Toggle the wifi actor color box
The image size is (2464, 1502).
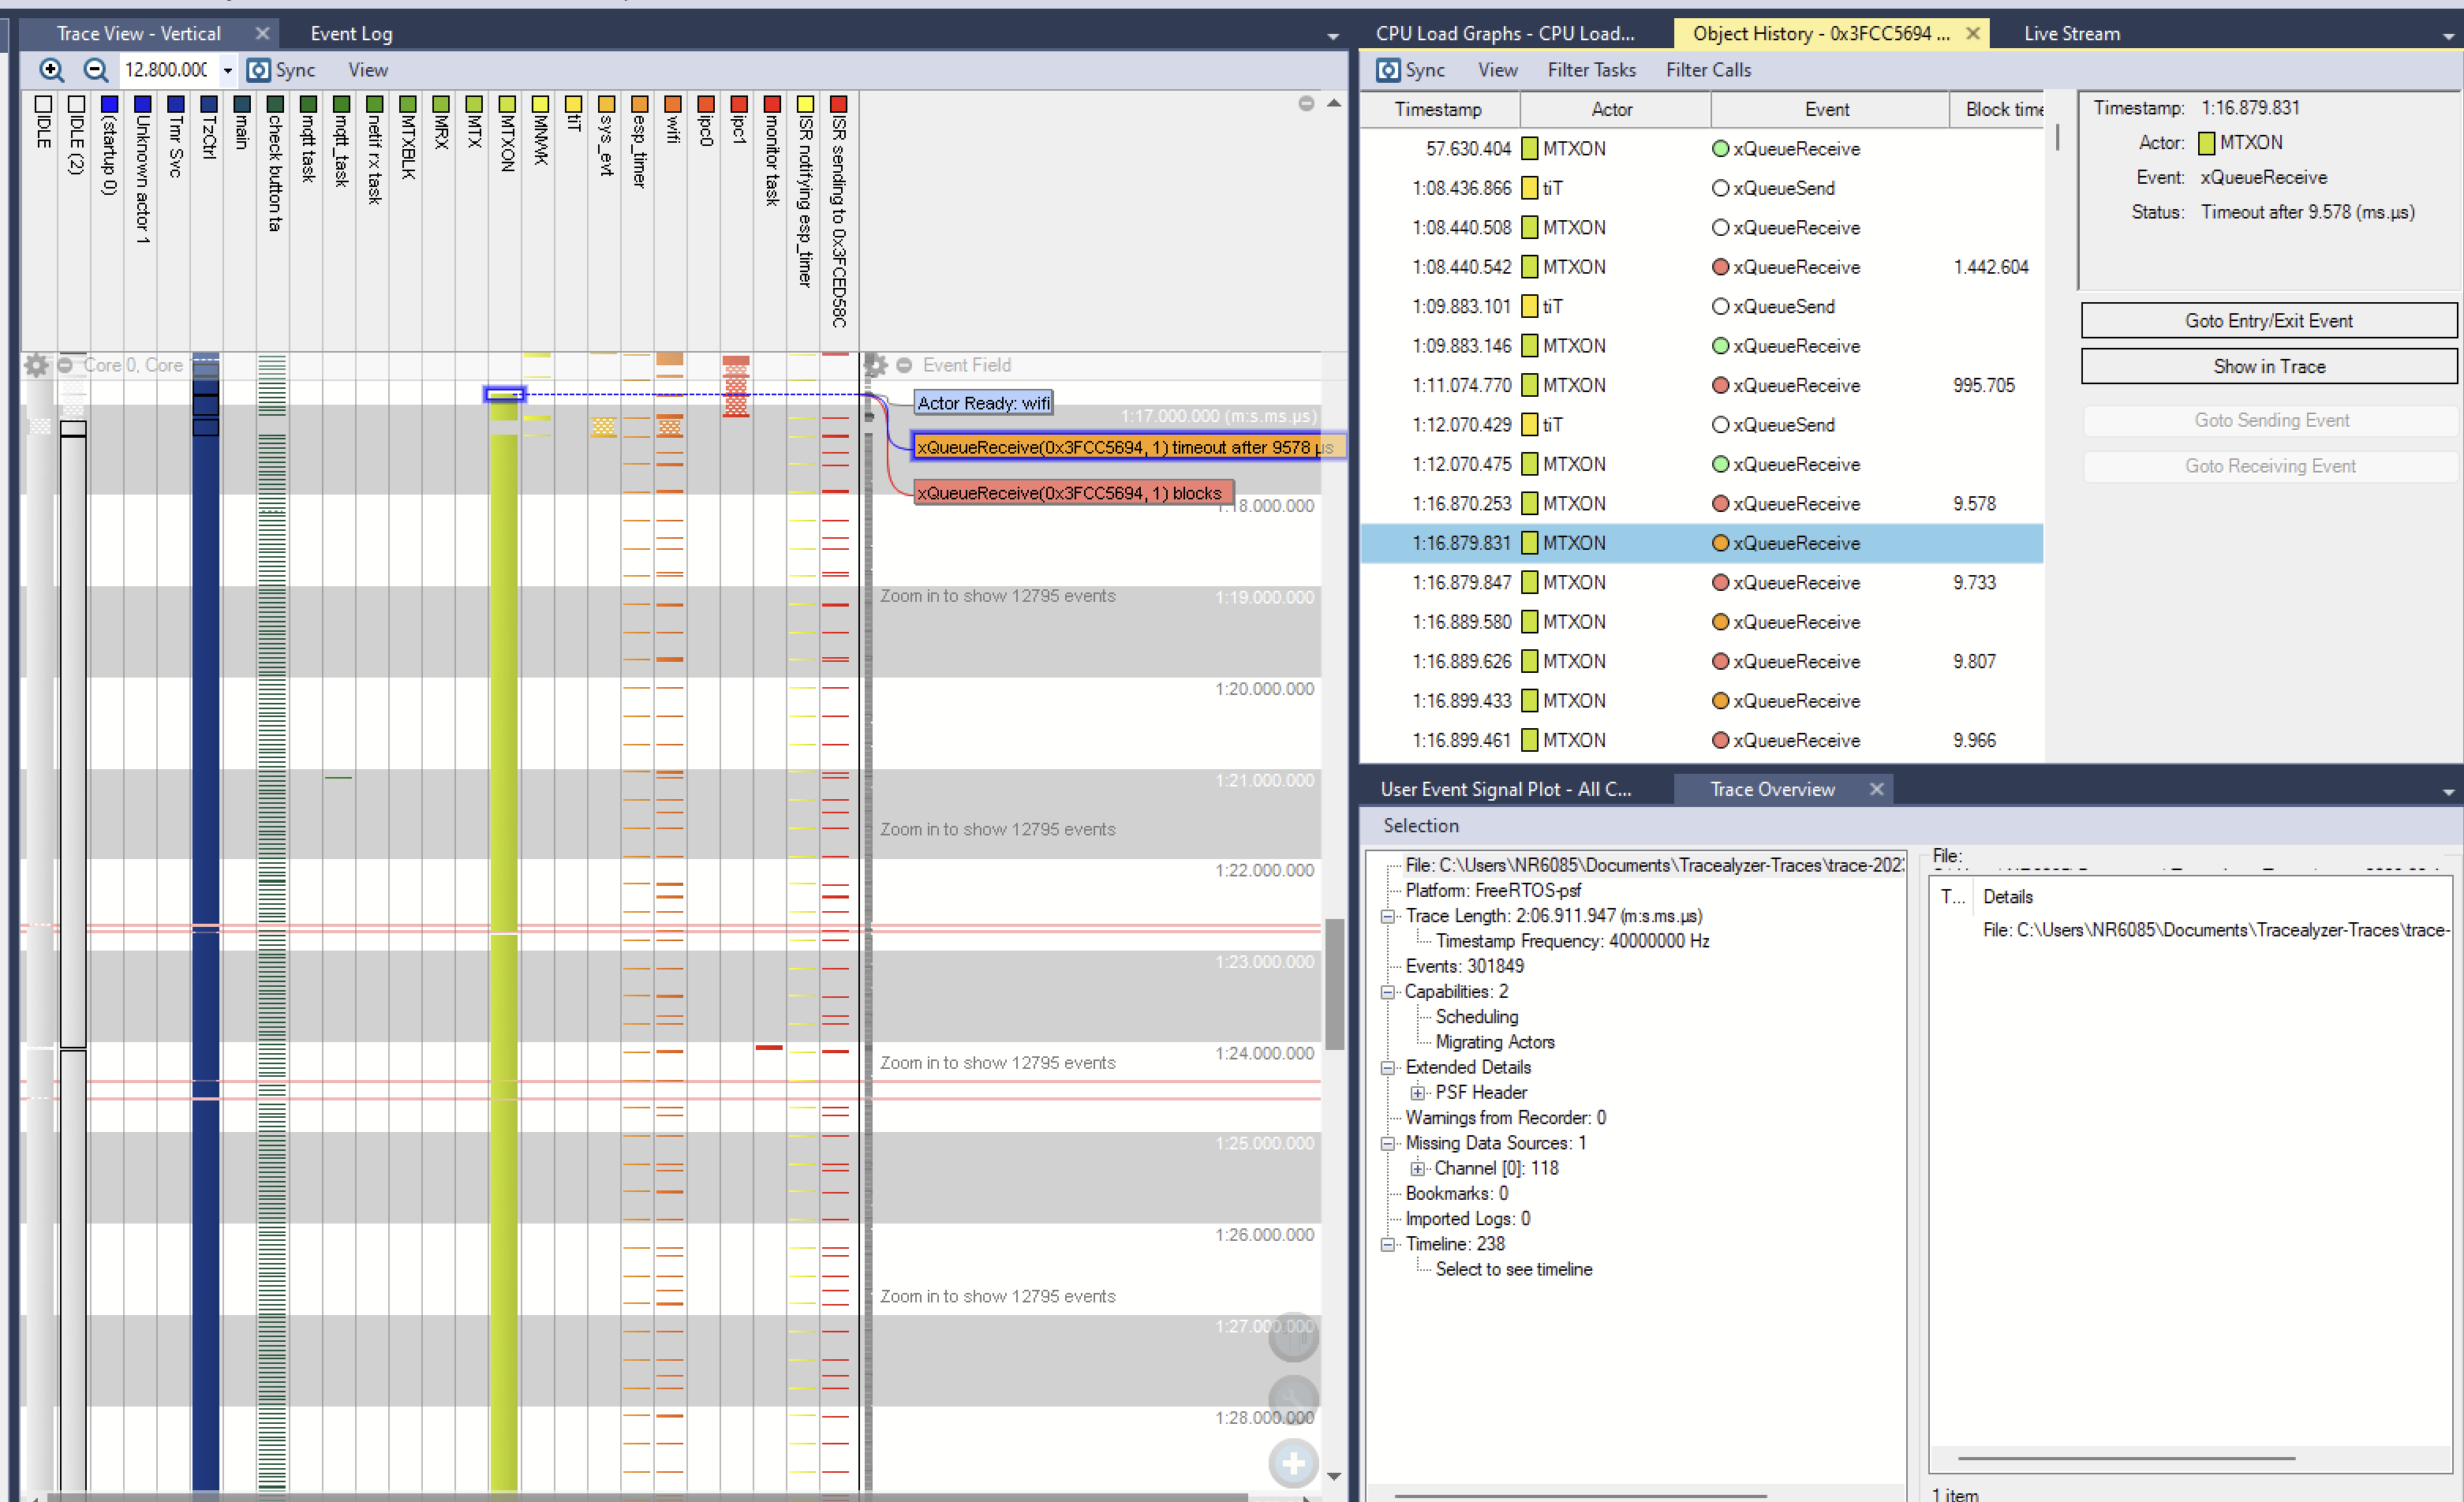tap(673, 104)
